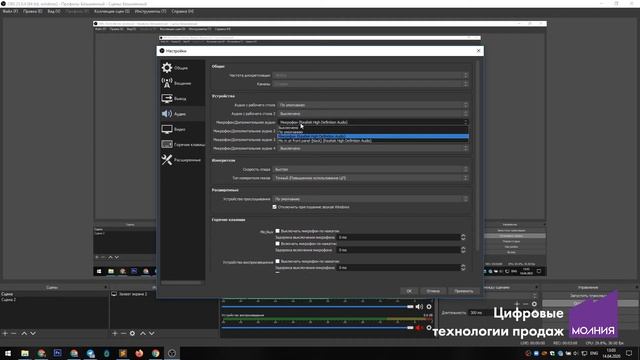Open the Scene Collection menu
The height and width of the screenshot is (360, 640).
click(112, 11)
